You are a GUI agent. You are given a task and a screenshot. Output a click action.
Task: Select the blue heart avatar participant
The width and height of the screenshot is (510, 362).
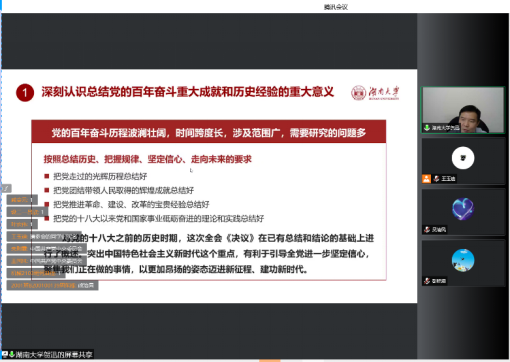[x=463, y=212]
